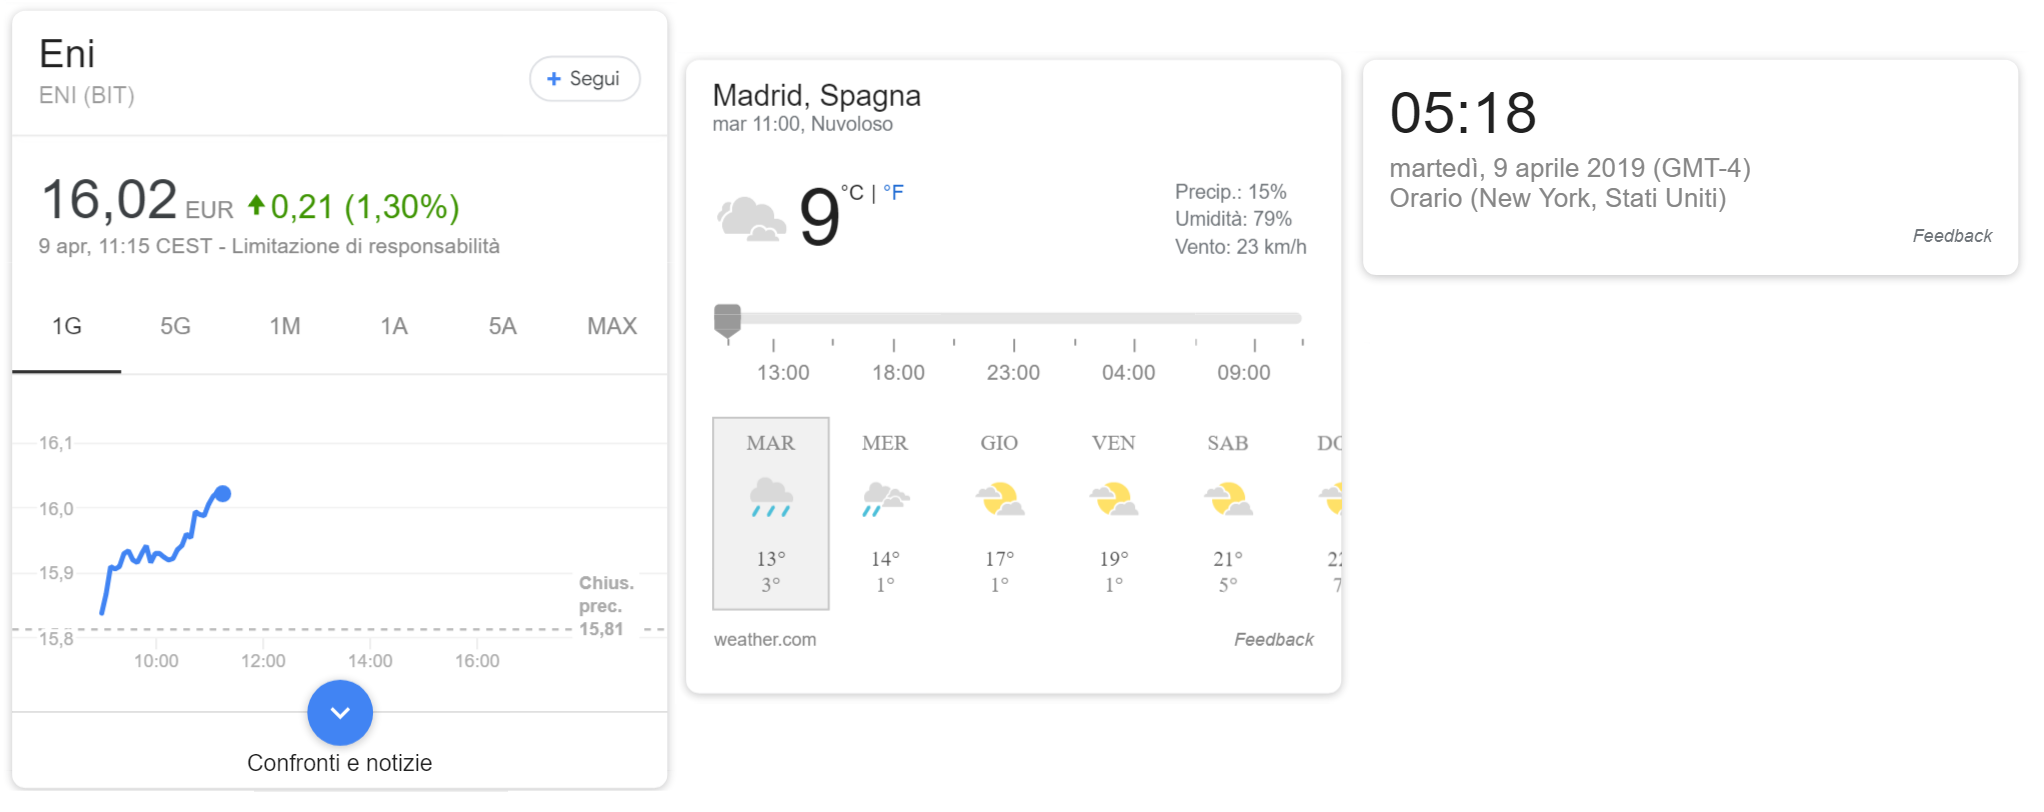Click Feedback in the weather card

(x=1273, y=640)
